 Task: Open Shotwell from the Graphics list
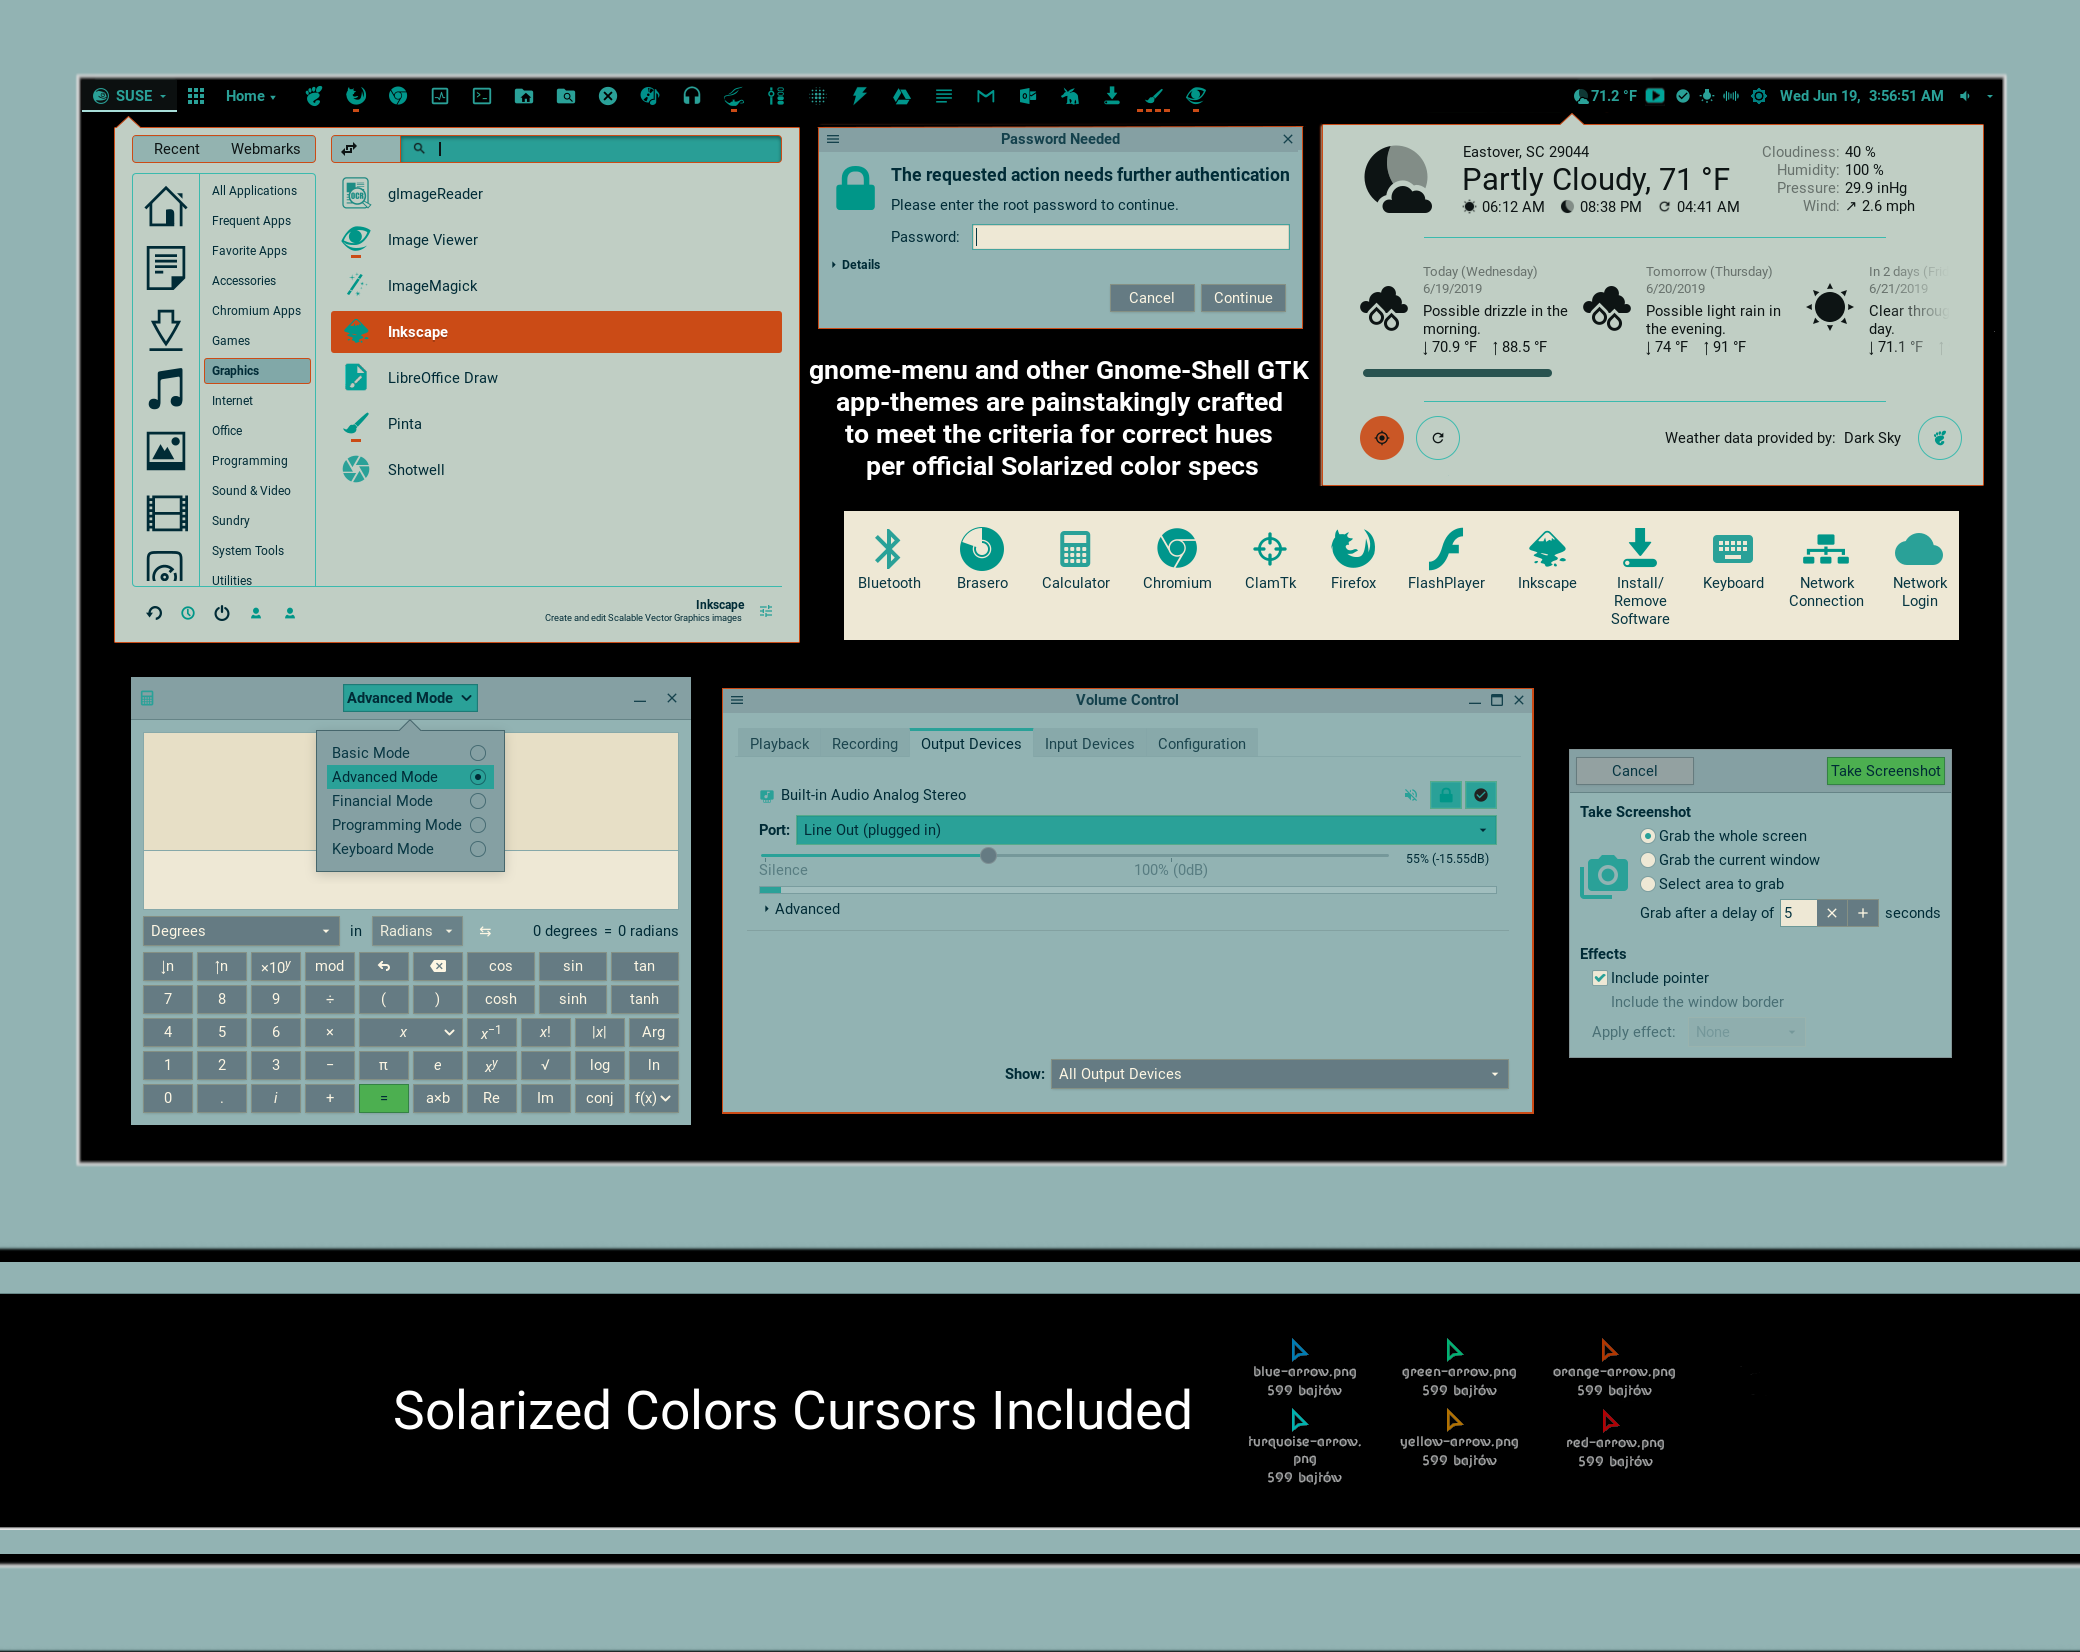[556, 470]
